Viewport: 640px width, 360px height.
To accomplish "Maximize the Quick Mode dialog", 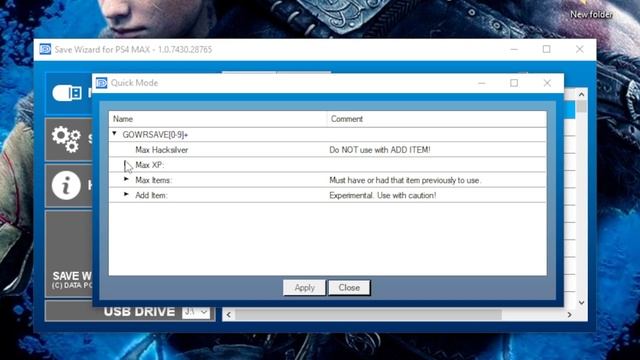I will (514, 83).
